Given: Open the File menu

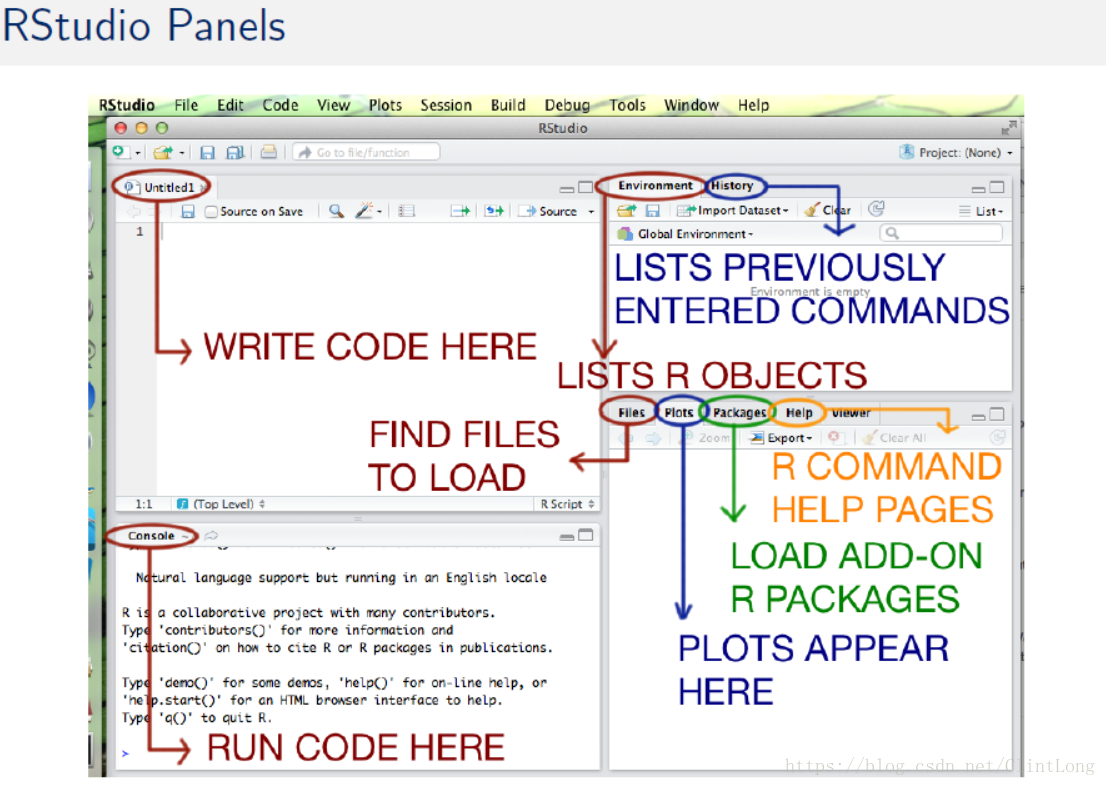Looking at the screenshot, I should click(186, 105).
